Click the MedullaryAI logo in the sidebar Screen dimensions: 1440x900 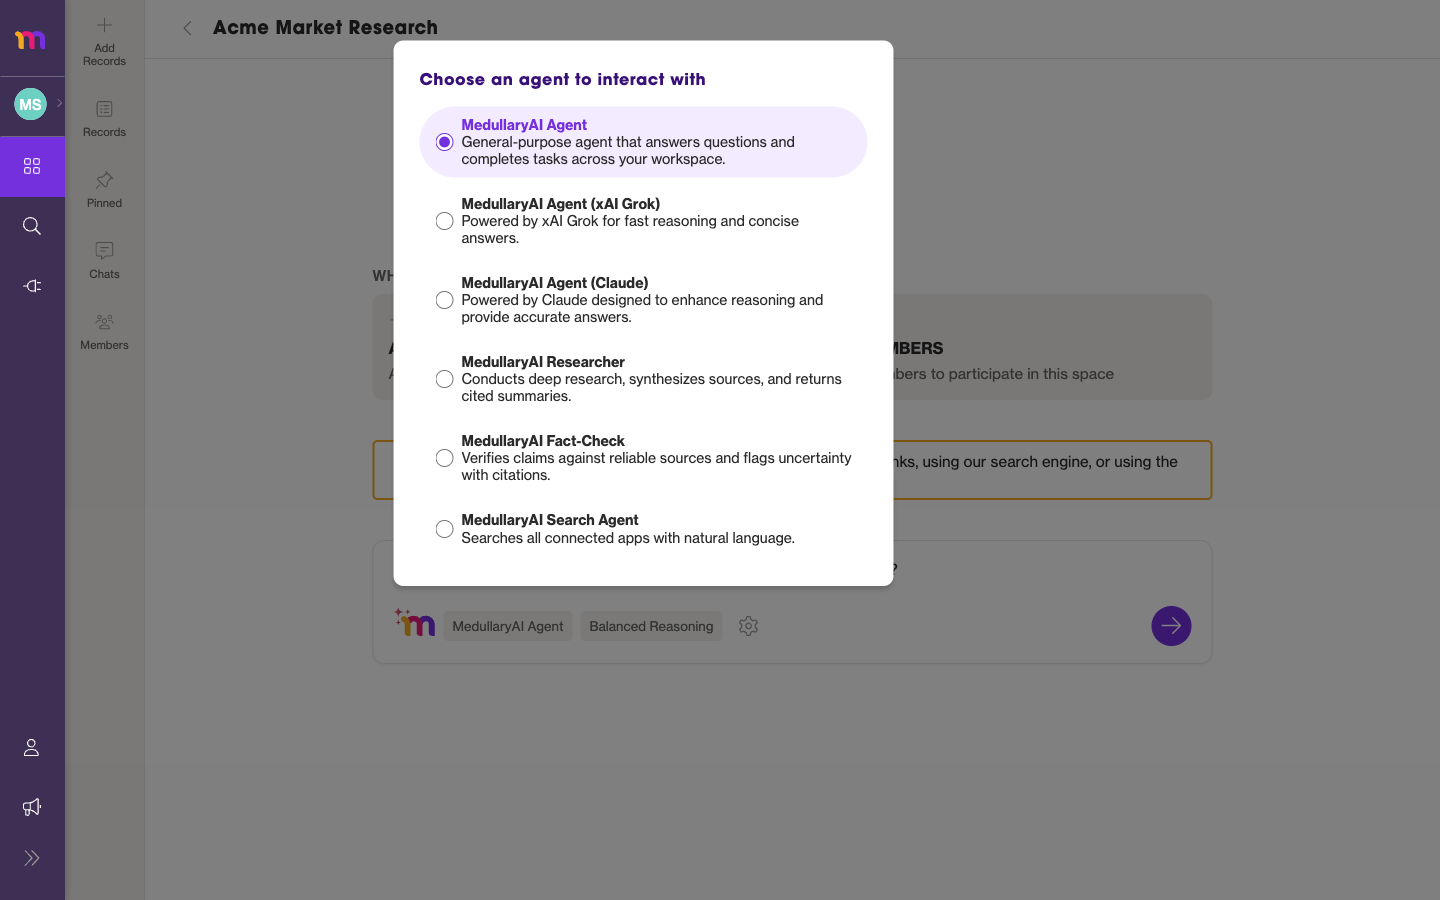pos(30,40)
